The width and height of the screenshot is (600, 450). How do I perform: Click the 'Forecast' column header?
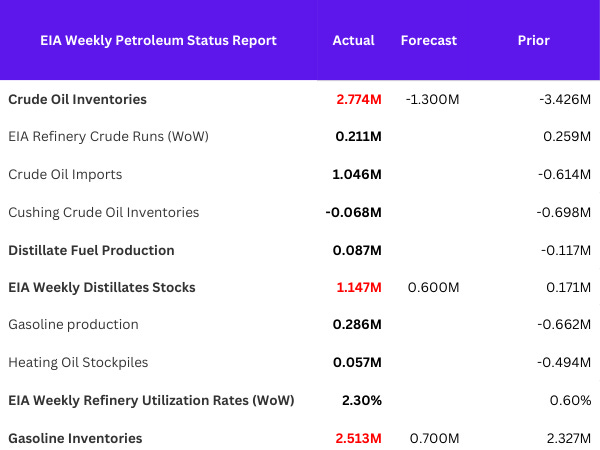(429, 41)
